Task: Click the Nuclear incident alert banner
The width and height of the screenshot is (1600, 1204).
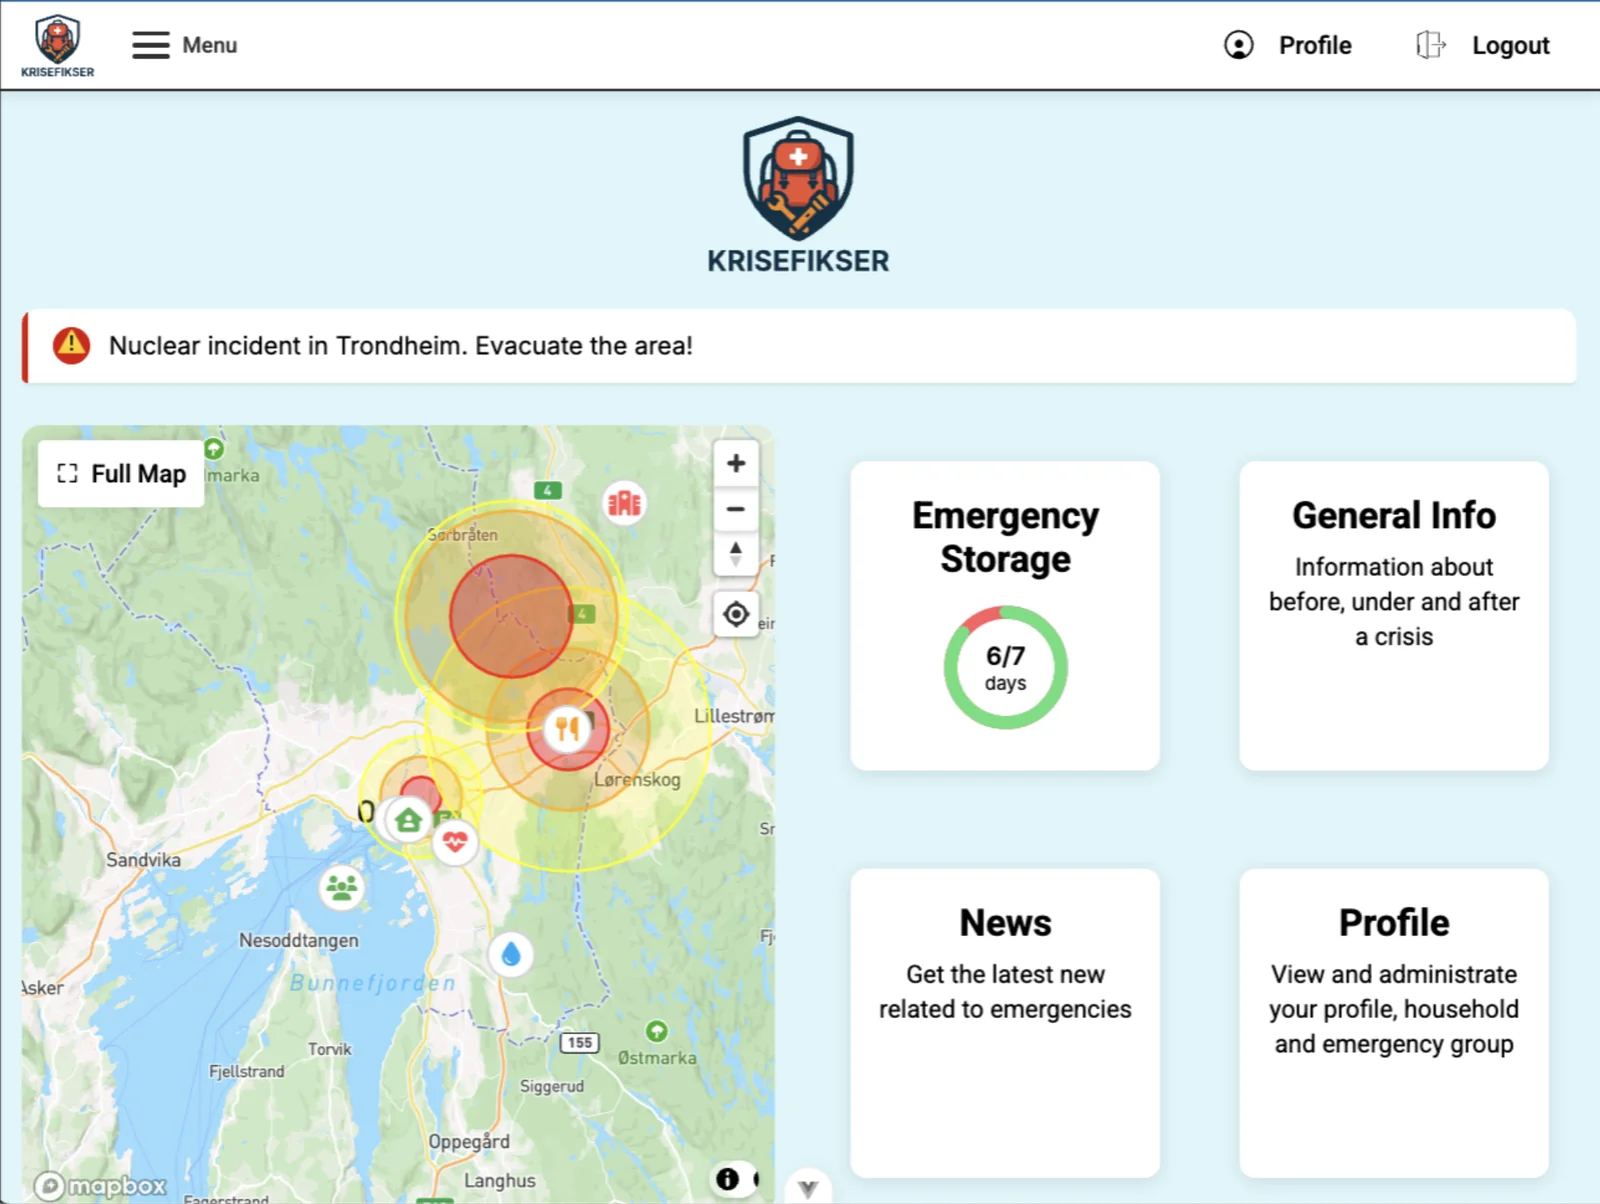Action: pyautogui.click(x=799, y=346)
